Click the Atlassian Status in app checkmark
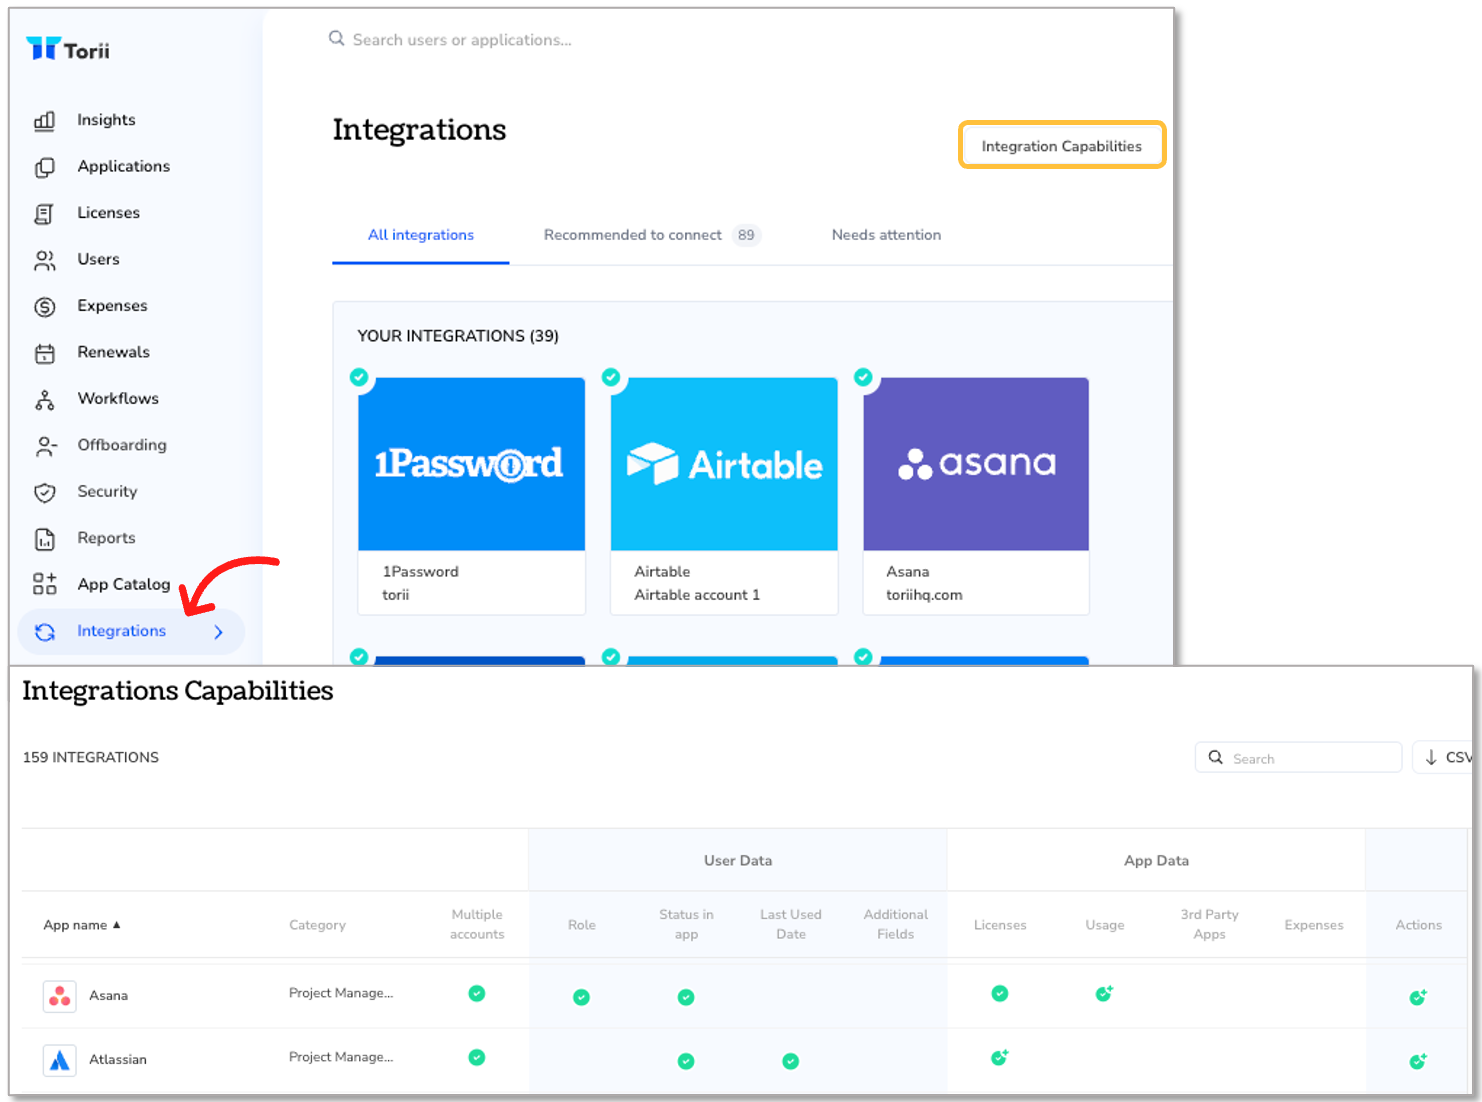The image size is (1482, 1102). [686, 1061]
